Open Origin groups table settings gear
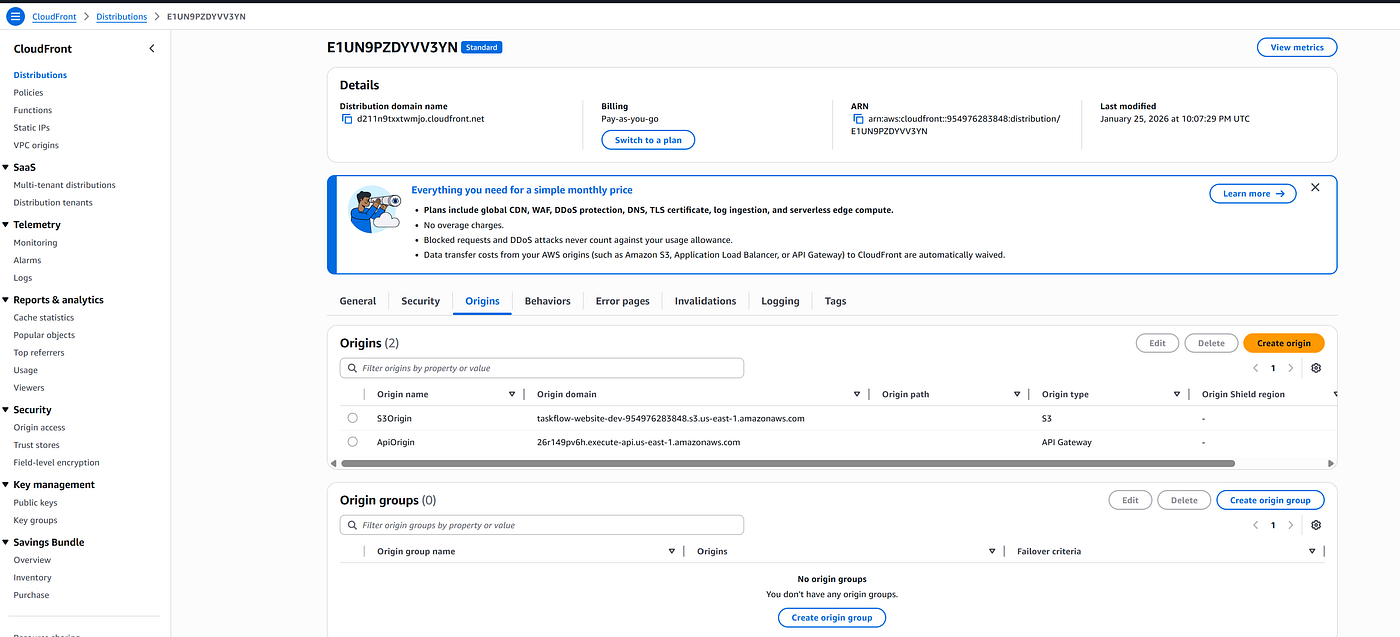 pos(1316,525)
